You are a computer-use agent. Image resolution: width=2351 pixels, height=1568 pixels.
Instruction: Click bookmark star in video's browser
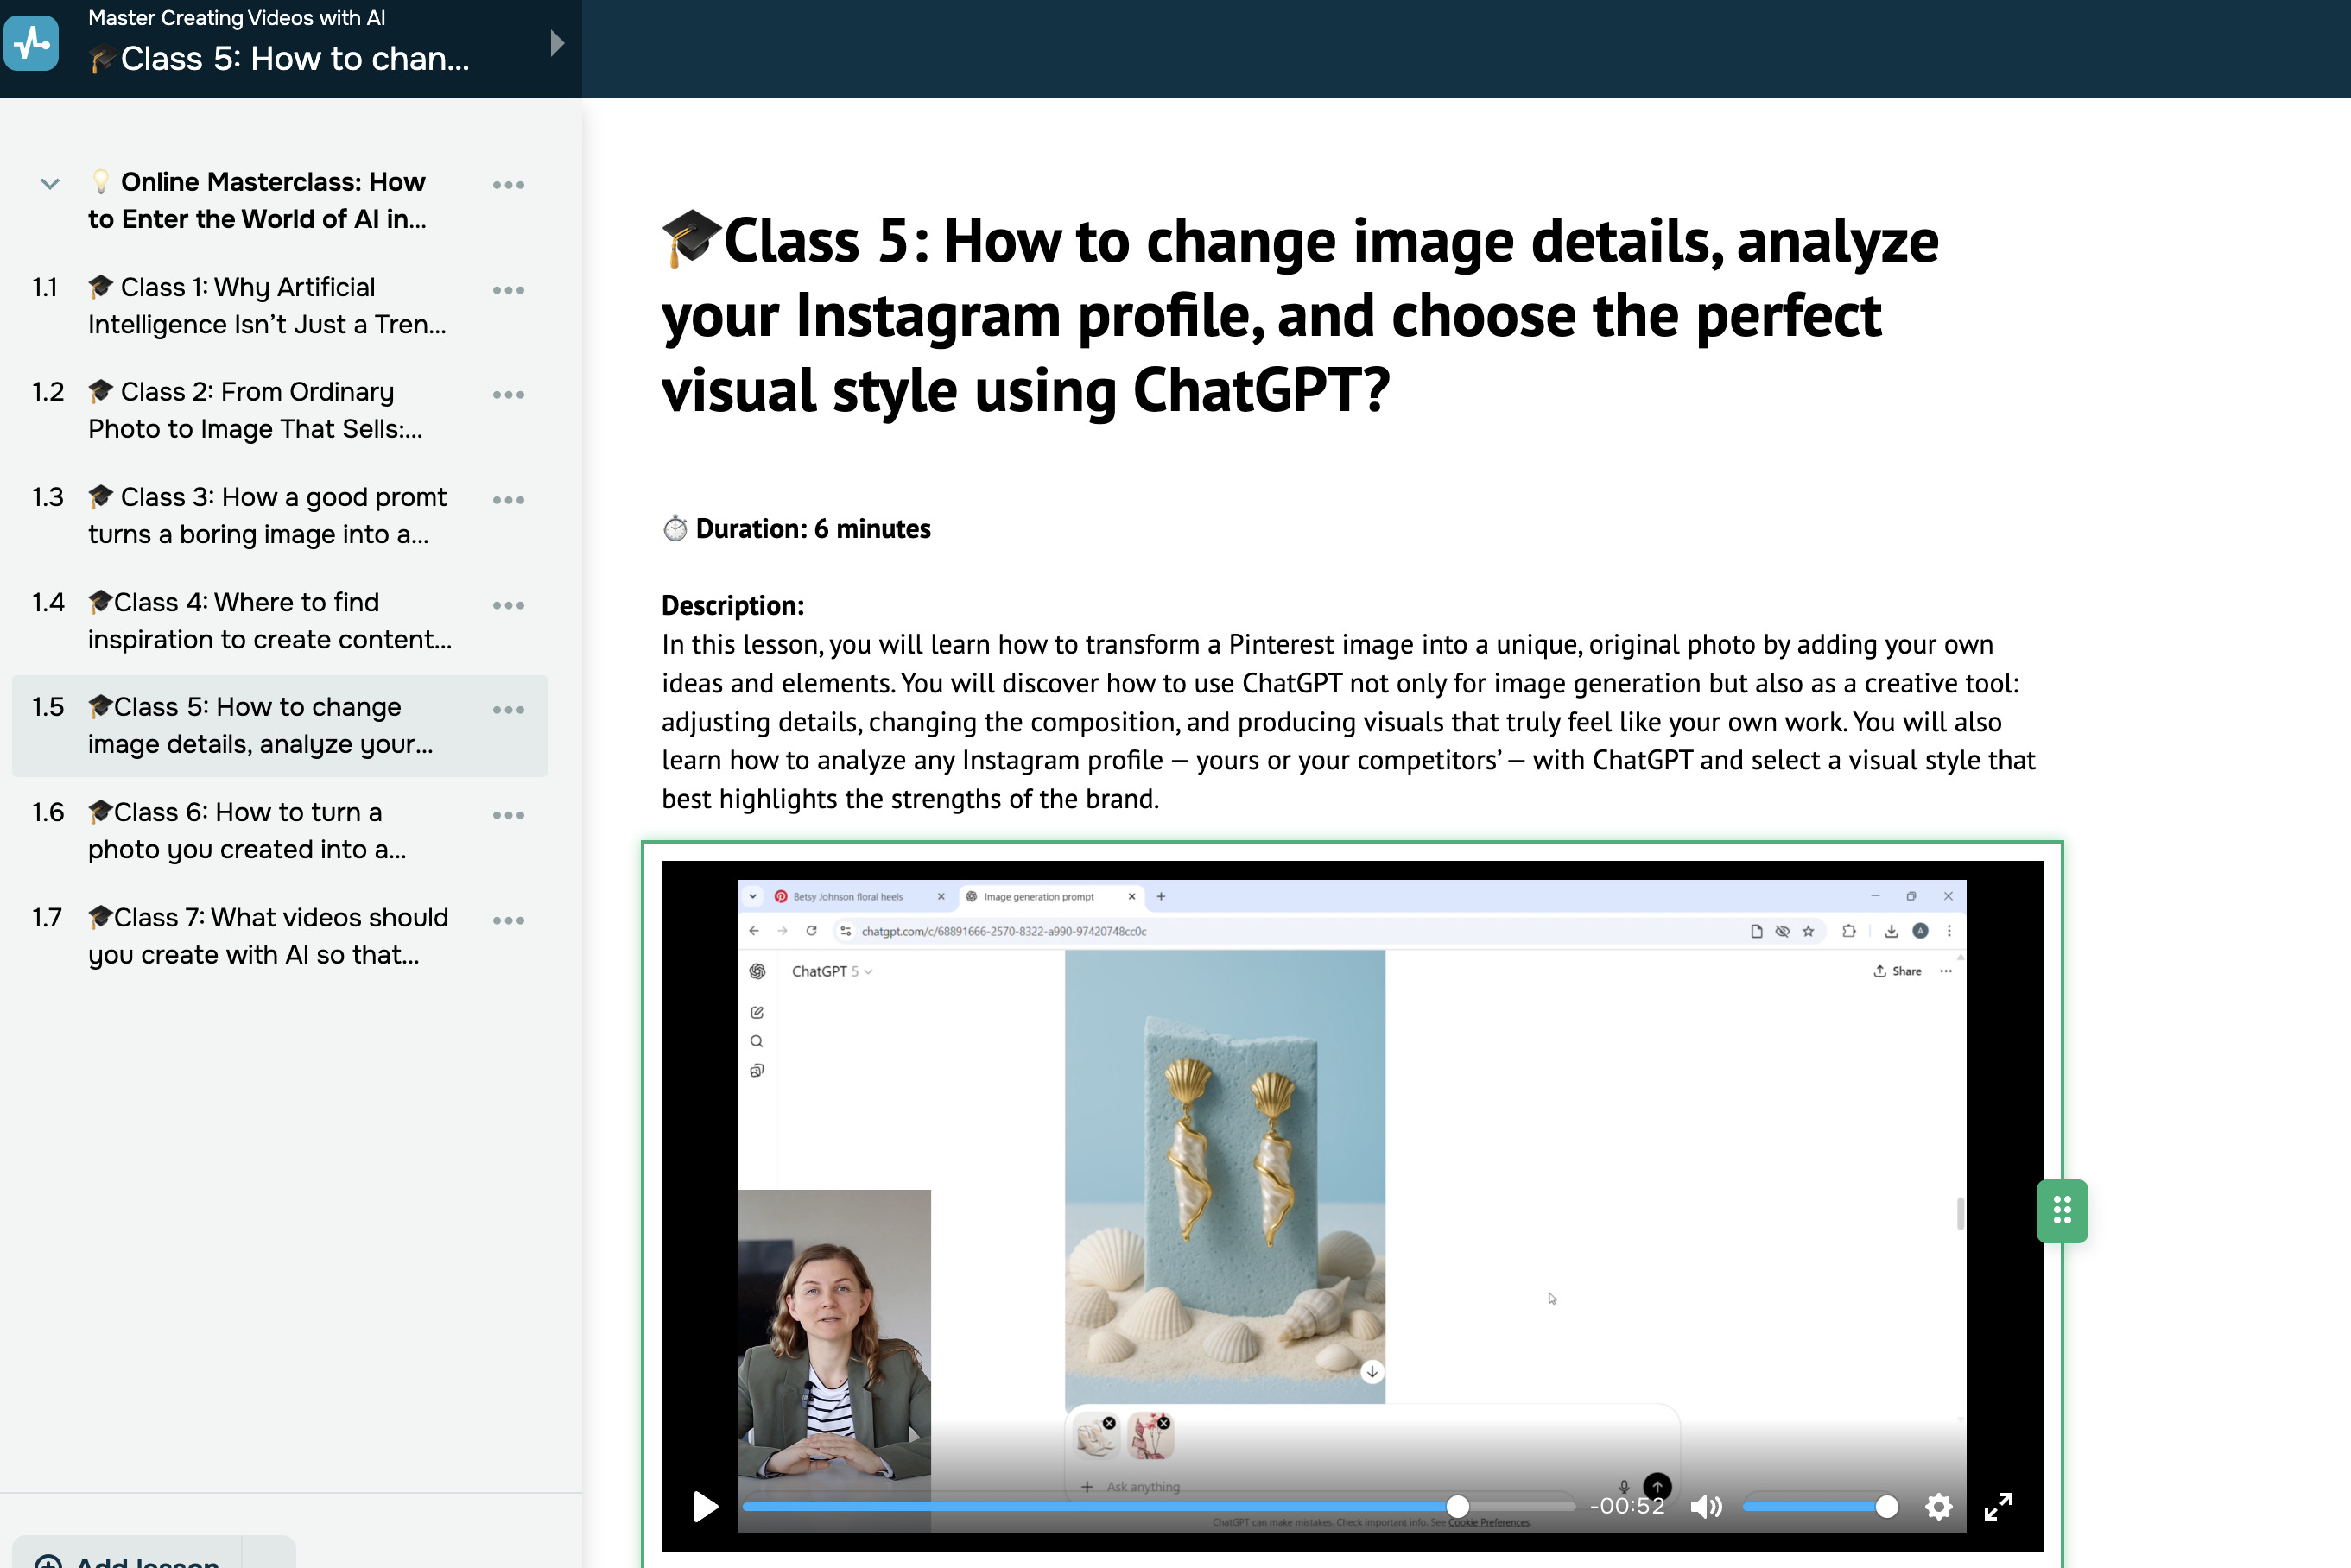pos(1808,931)
